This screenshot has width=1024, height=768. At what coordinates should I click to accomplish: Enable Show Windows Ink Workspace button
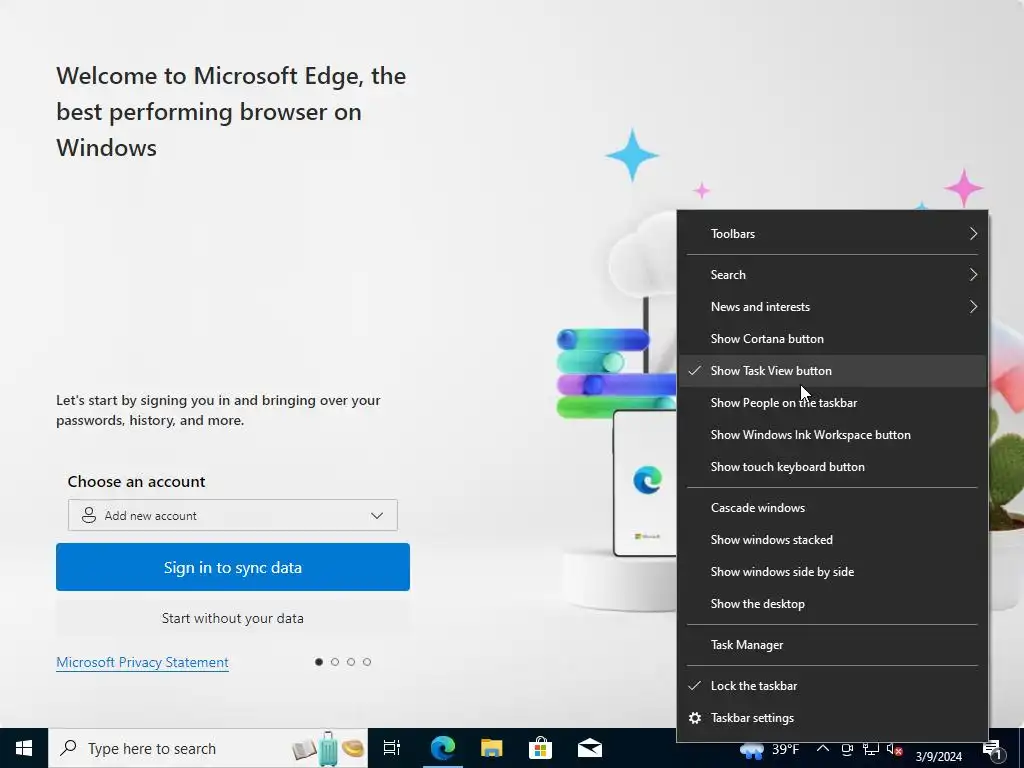[x=832, y=435]
